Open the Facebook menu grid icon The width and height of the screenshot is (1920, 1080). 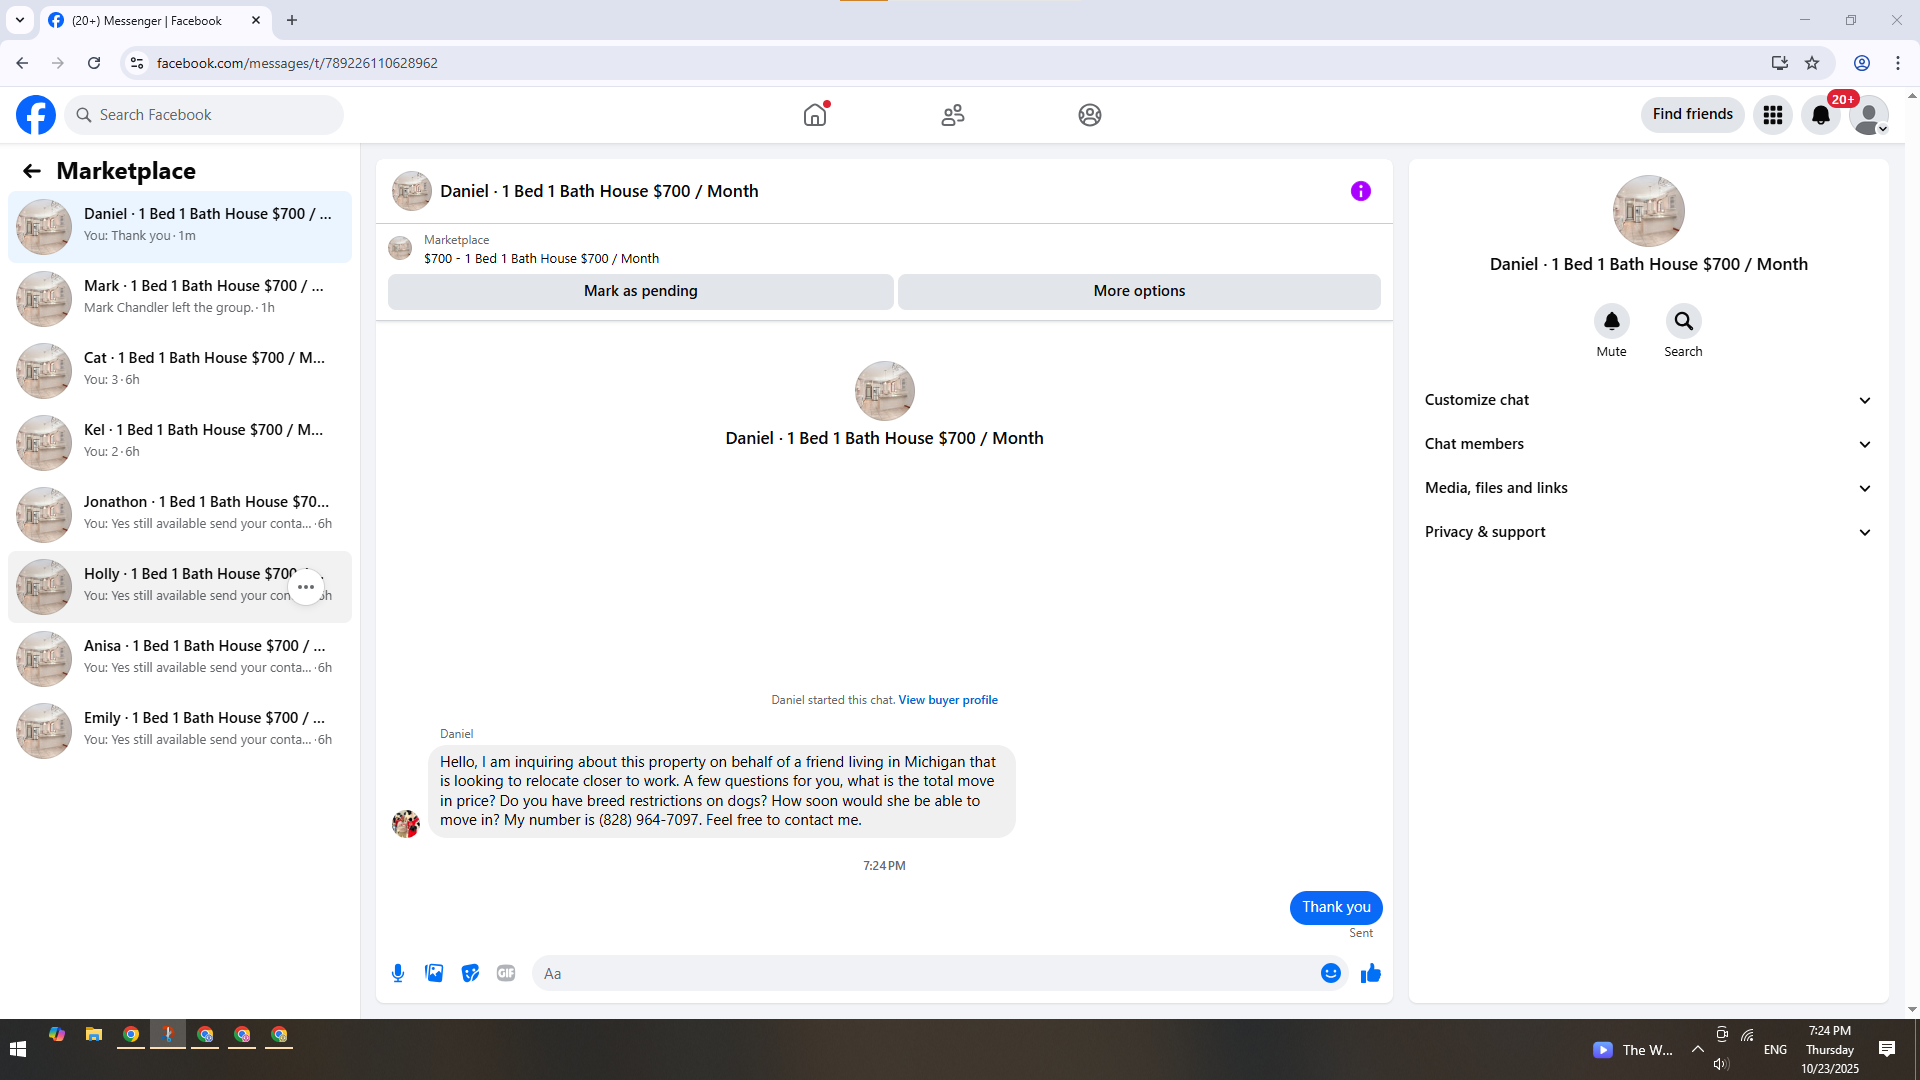1772,115
